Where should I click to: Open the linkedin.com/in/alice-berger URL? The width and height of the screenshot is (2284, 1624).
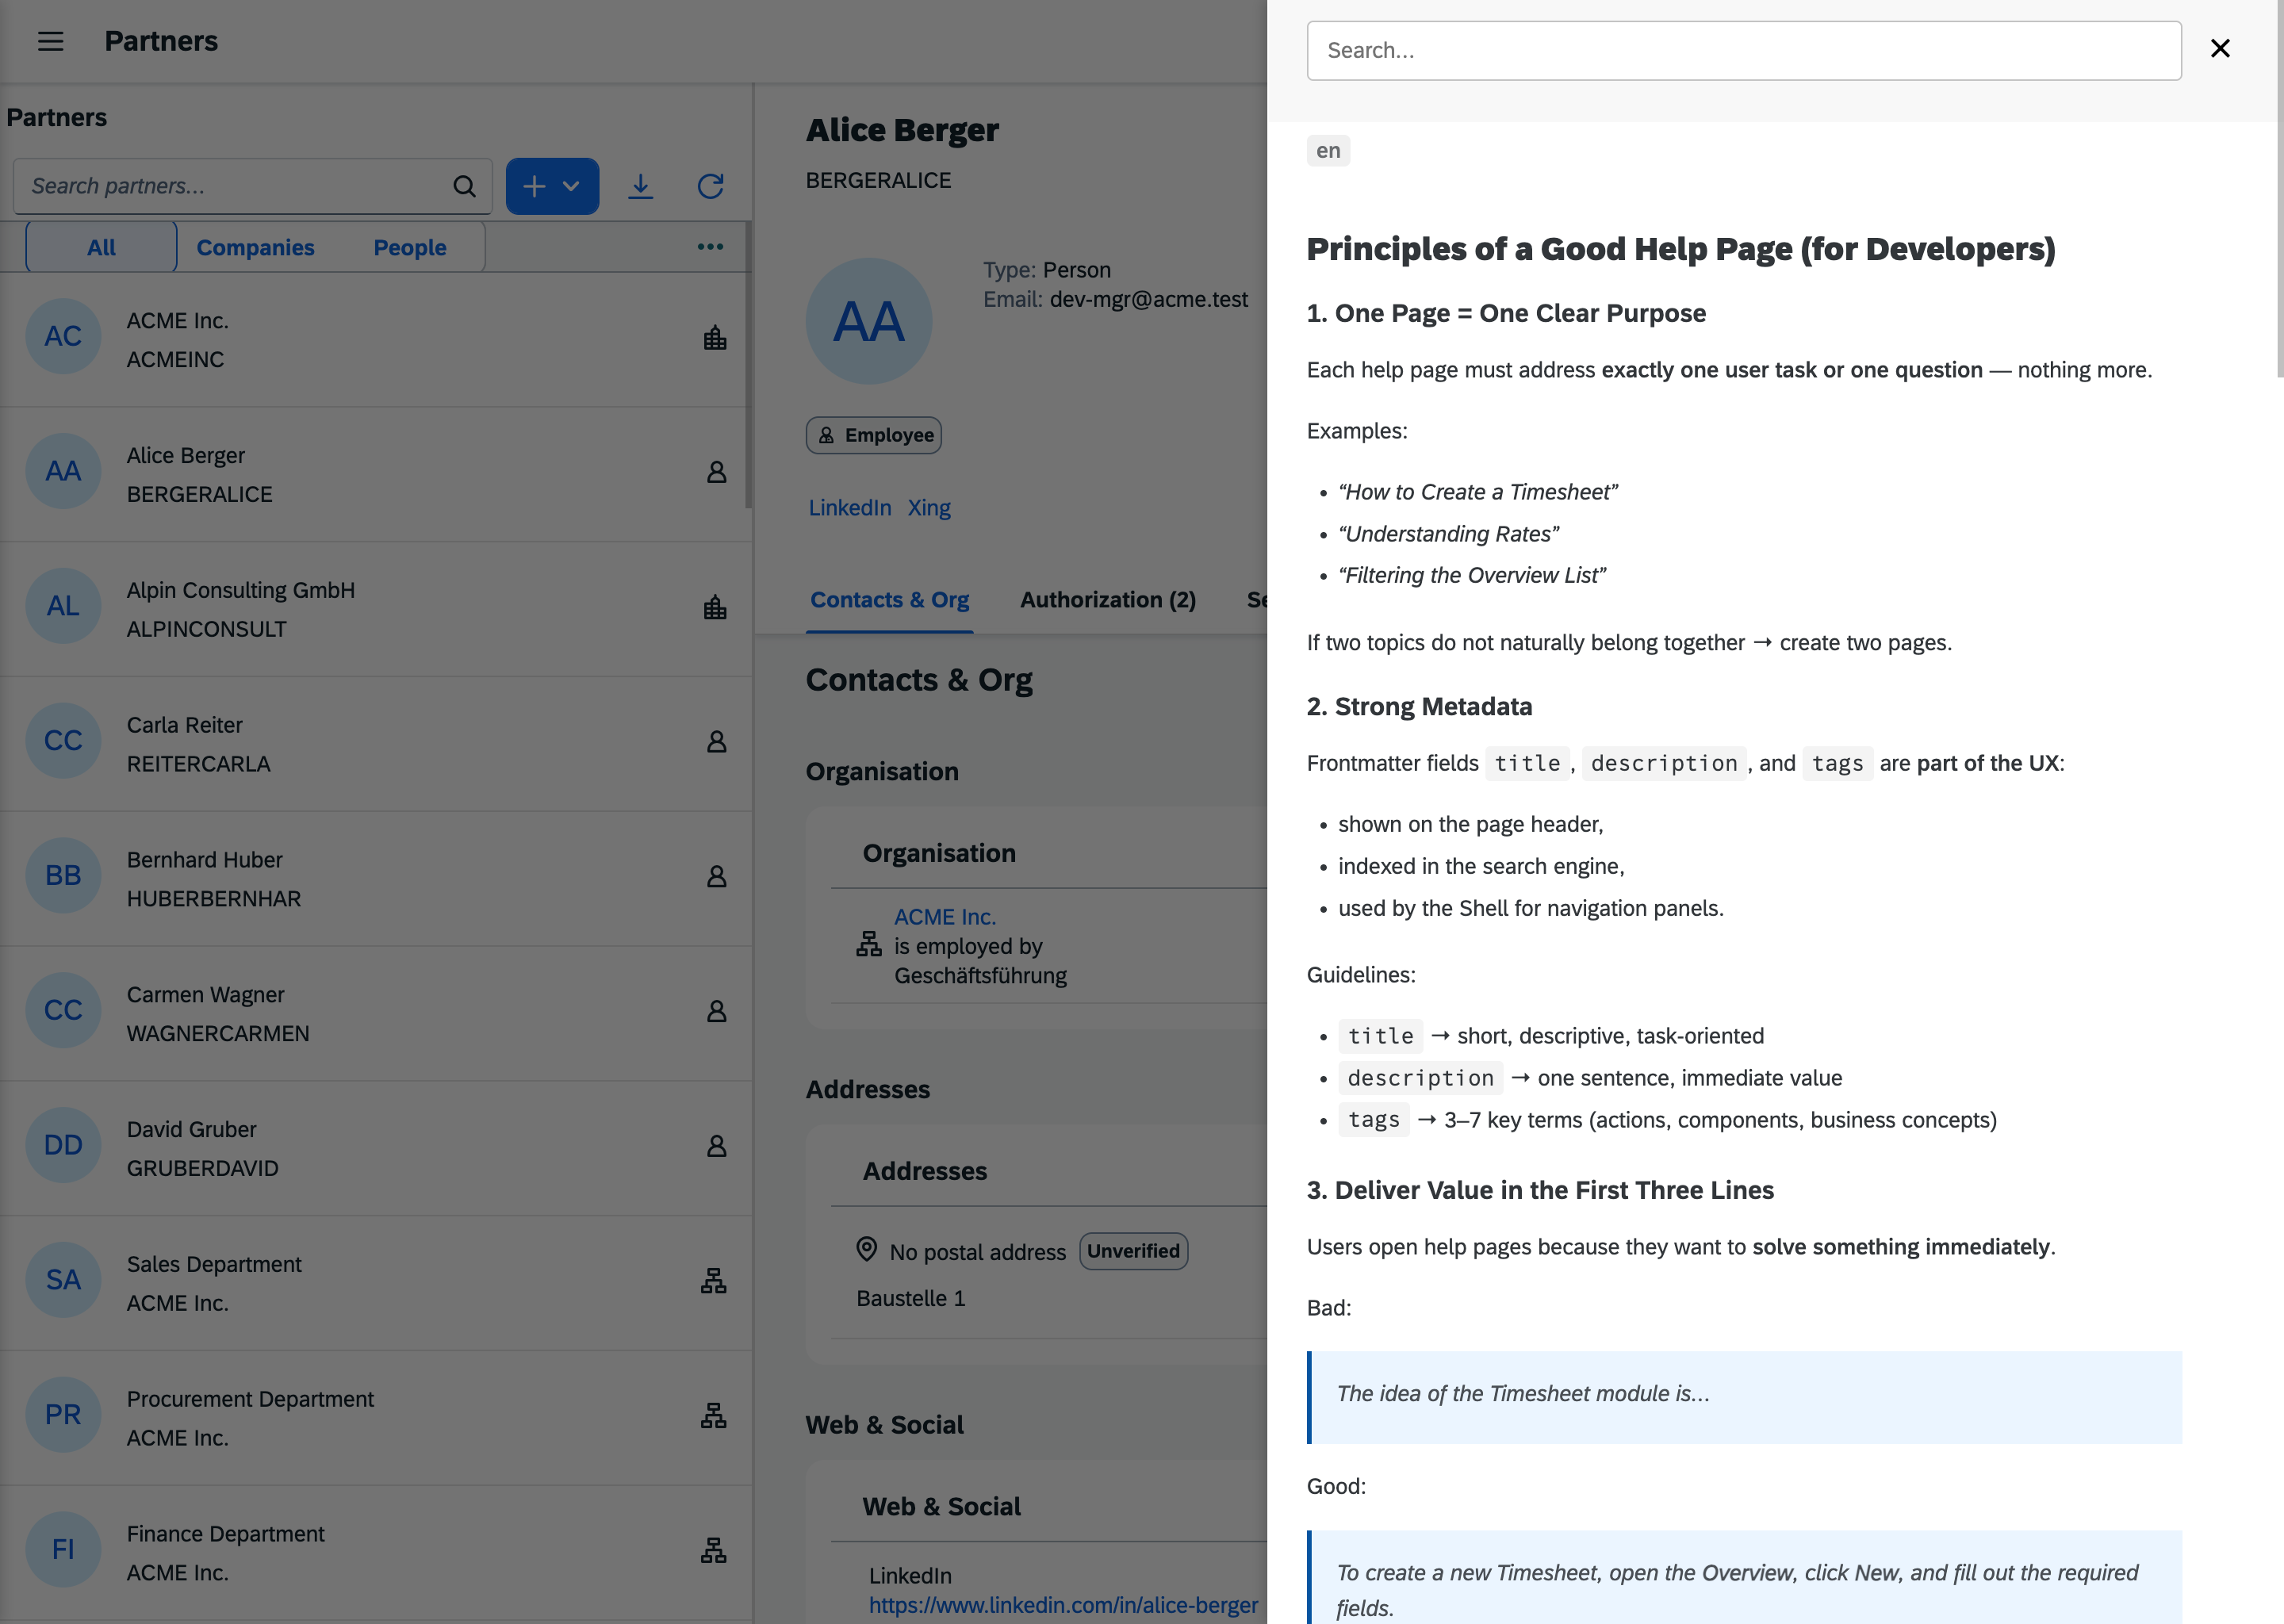(1063, 1605)
